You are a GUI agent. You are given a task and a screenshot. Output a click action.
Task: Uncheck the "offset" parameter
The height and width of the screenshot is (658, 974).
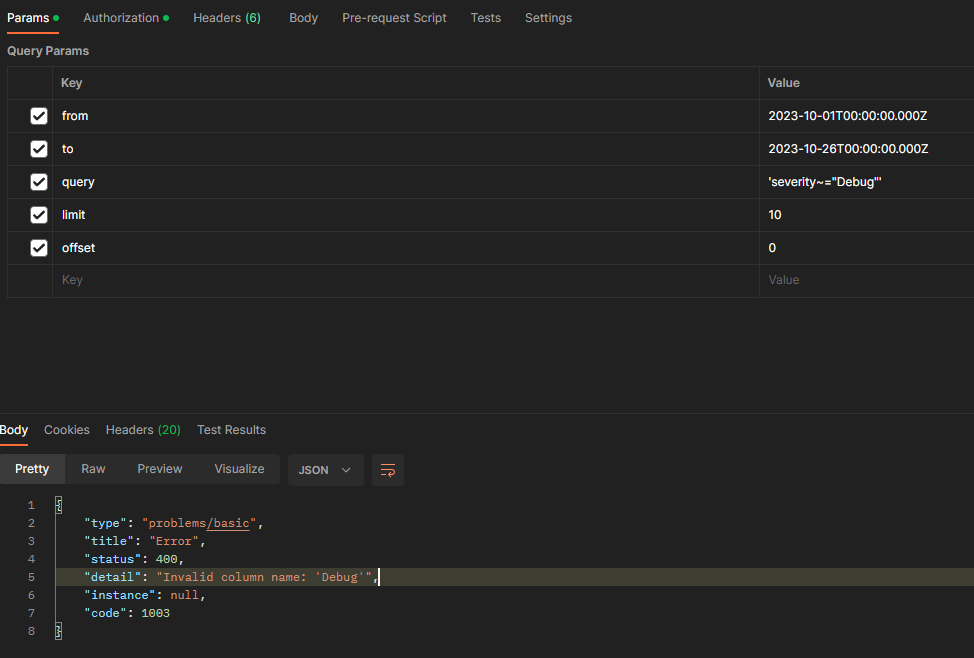point(38,247)
